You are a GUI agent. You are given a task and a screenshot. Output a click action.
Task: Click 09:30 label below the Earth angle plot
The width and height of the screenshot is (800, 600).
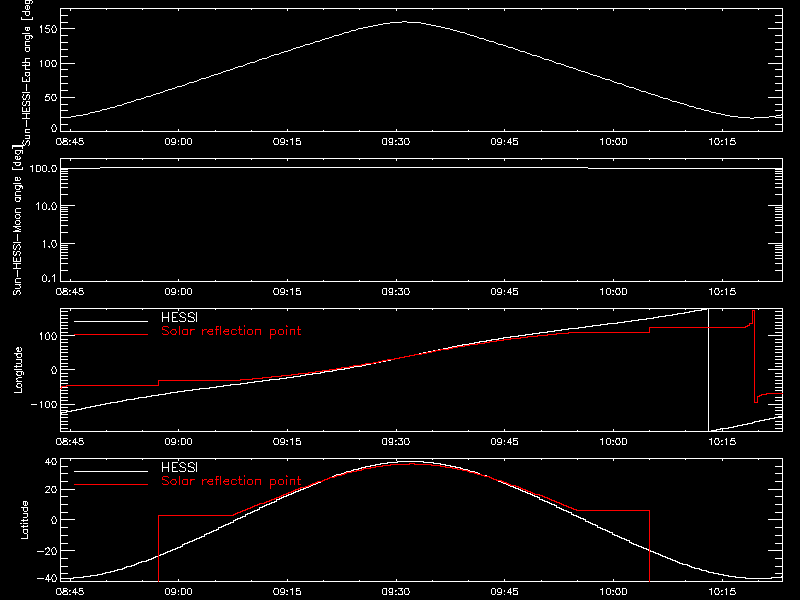[x=395, y=142]
